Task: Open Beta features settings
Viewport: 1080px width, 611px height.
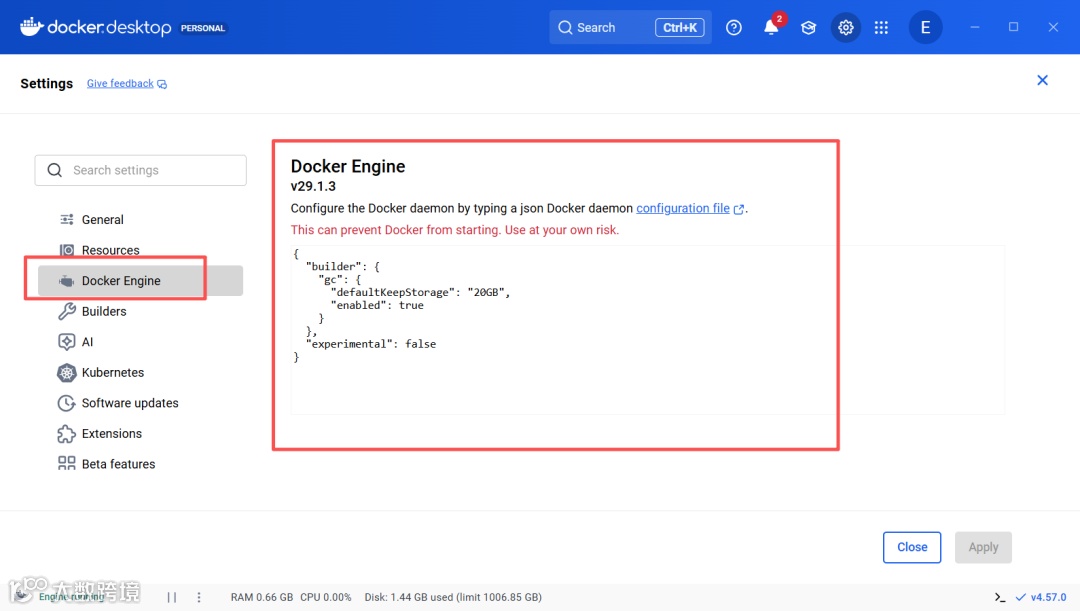Action: point(141,464)
